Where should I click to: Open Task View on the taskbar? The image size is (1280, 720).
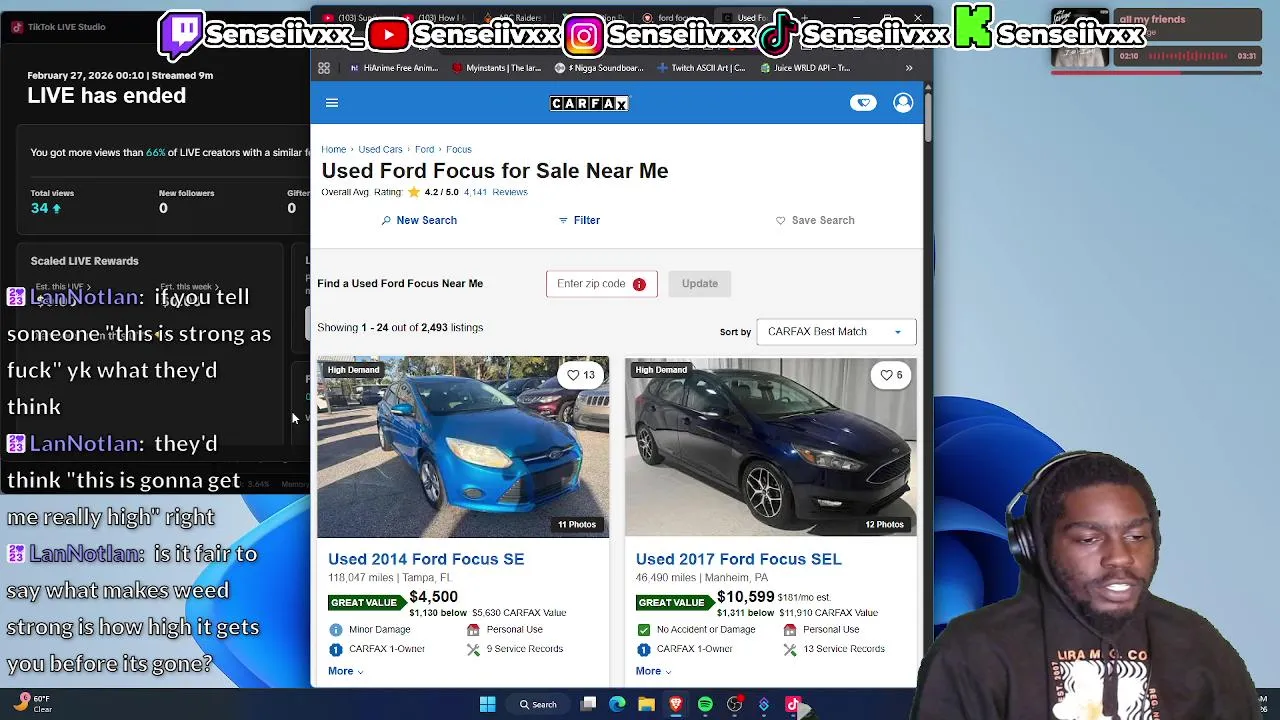coord(589,705)
